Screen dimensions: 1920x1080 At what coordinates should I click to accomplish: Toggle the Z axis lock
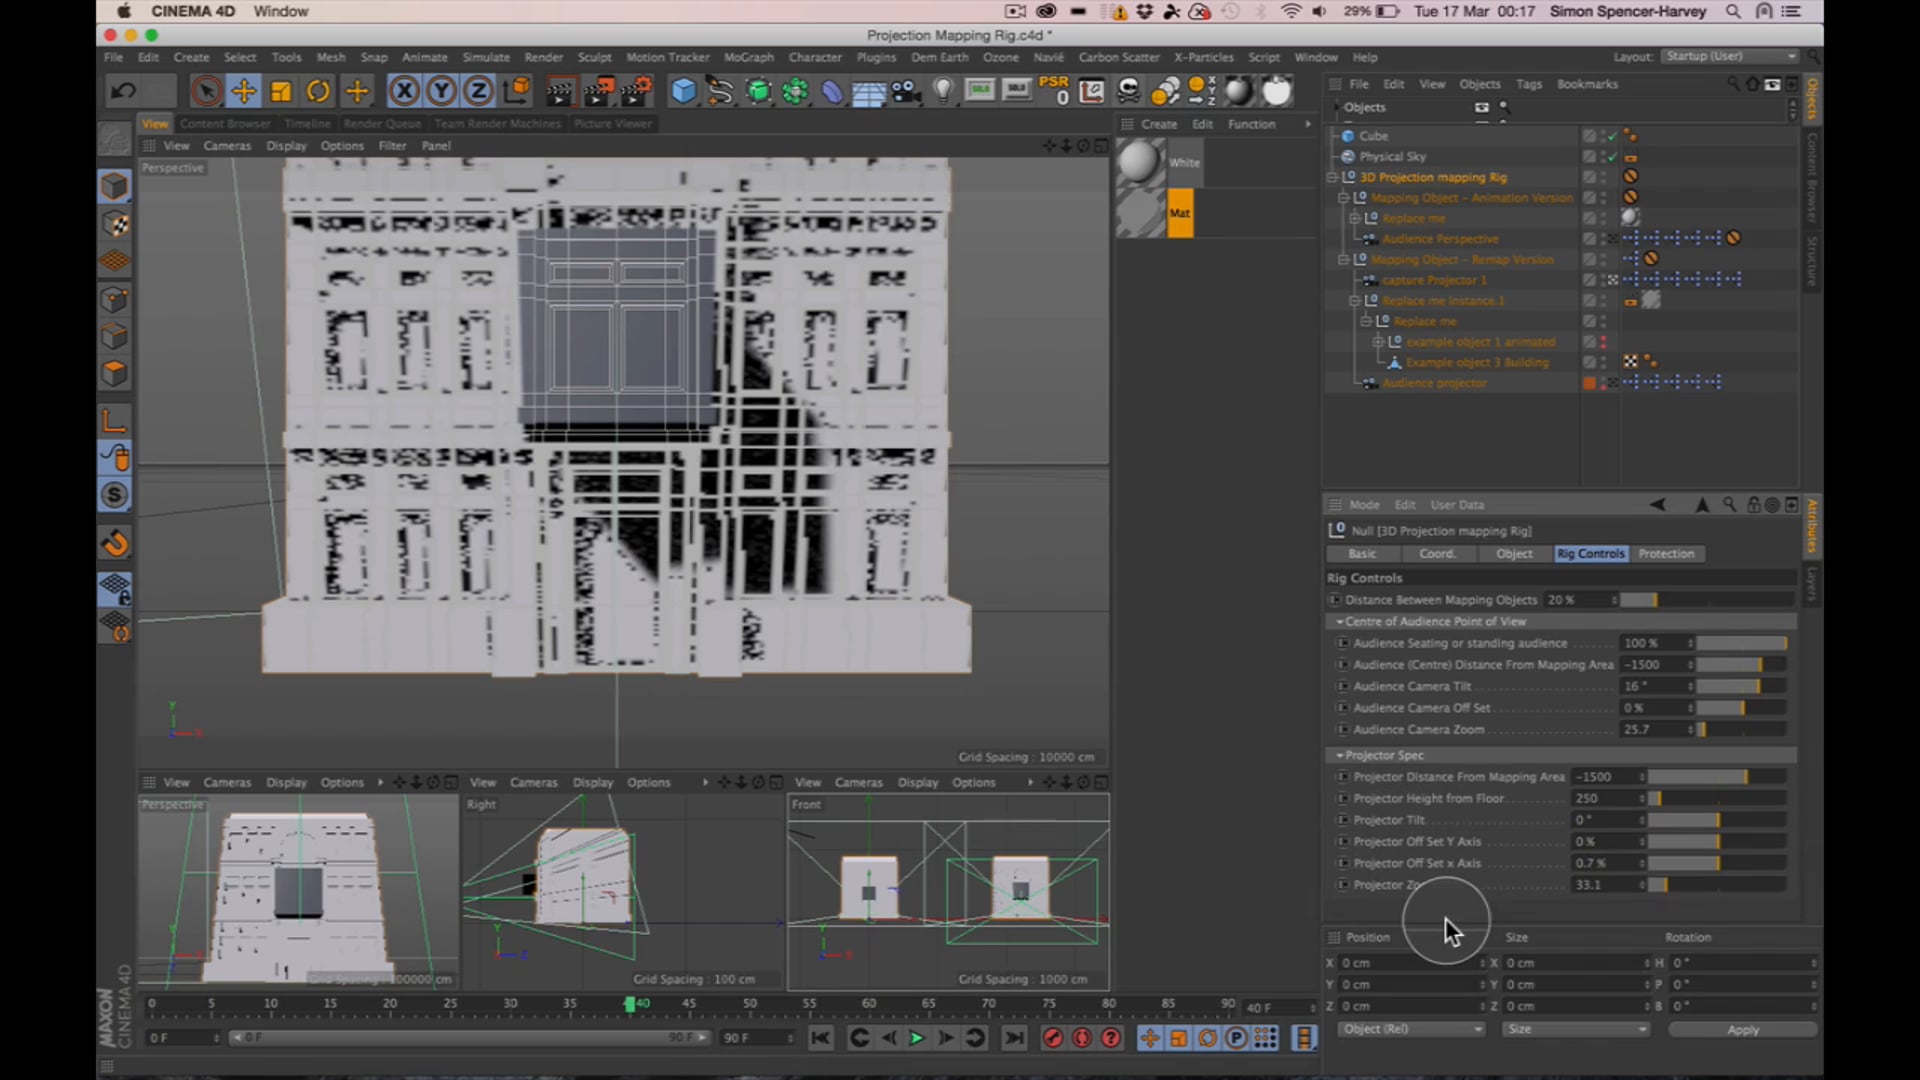point(478,92)
